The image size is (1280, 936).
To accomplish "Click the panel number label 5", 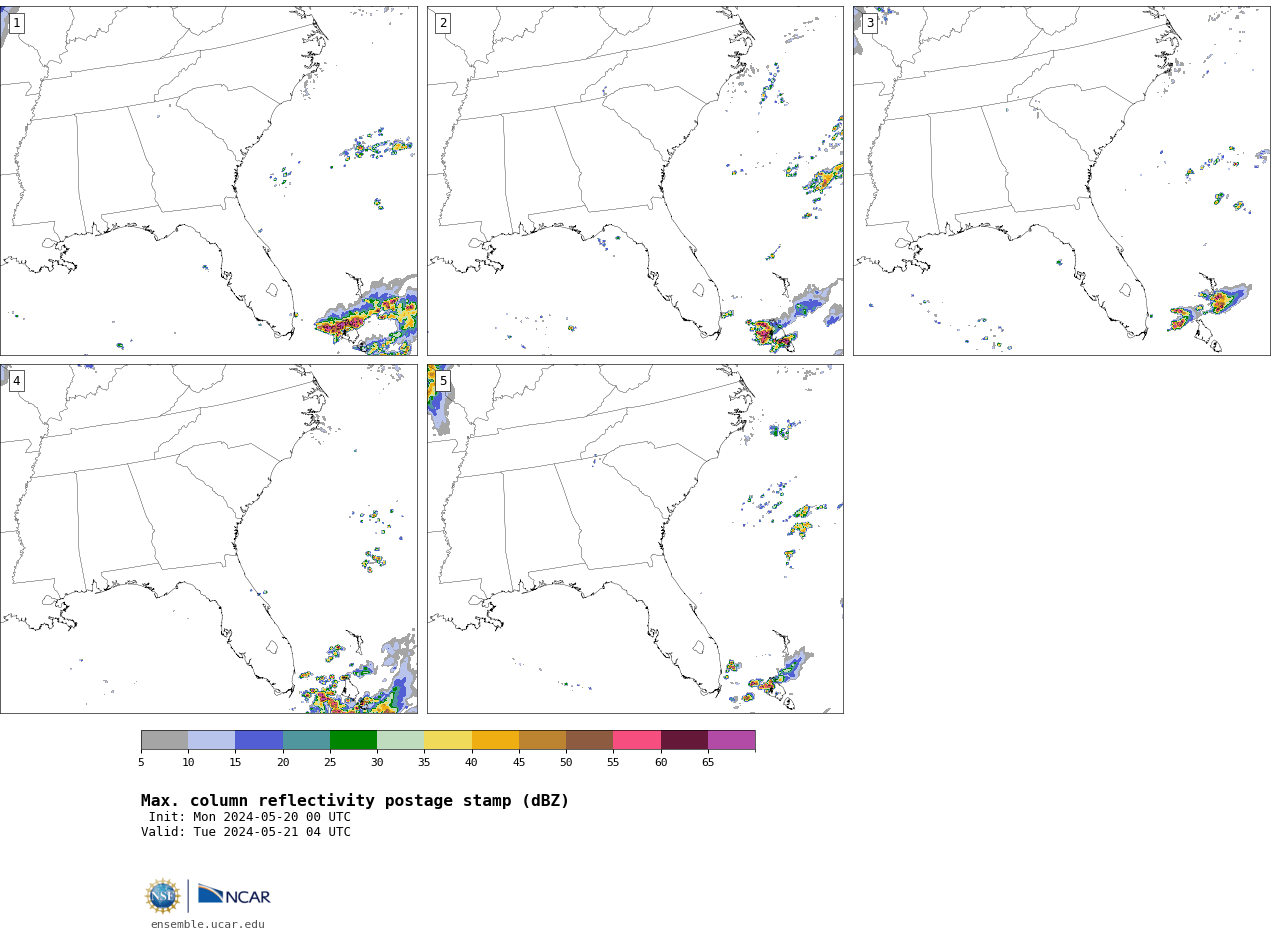I will point(443,381).
